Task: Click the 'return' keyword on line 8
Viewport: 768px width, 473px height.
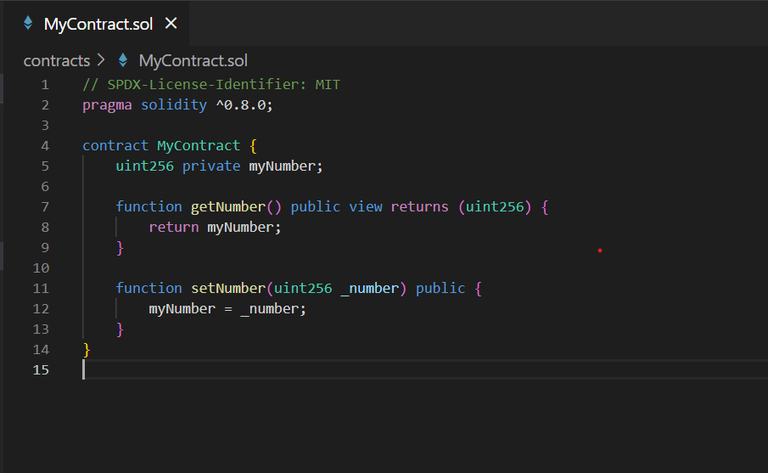Action: tap(174, 227)
